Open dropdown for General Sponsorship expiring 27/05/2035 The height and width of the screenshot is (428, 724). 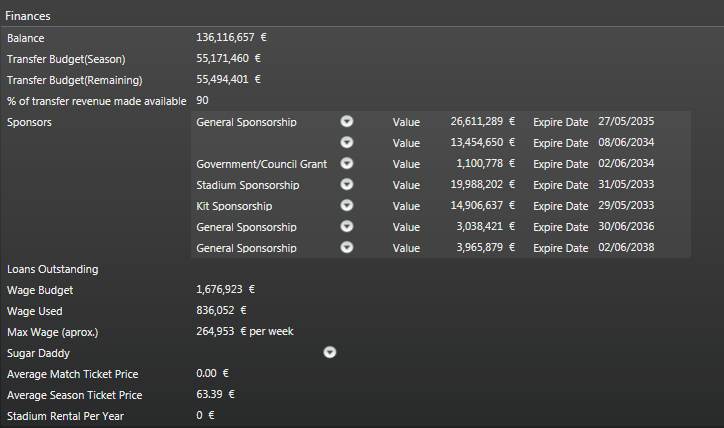347,121
